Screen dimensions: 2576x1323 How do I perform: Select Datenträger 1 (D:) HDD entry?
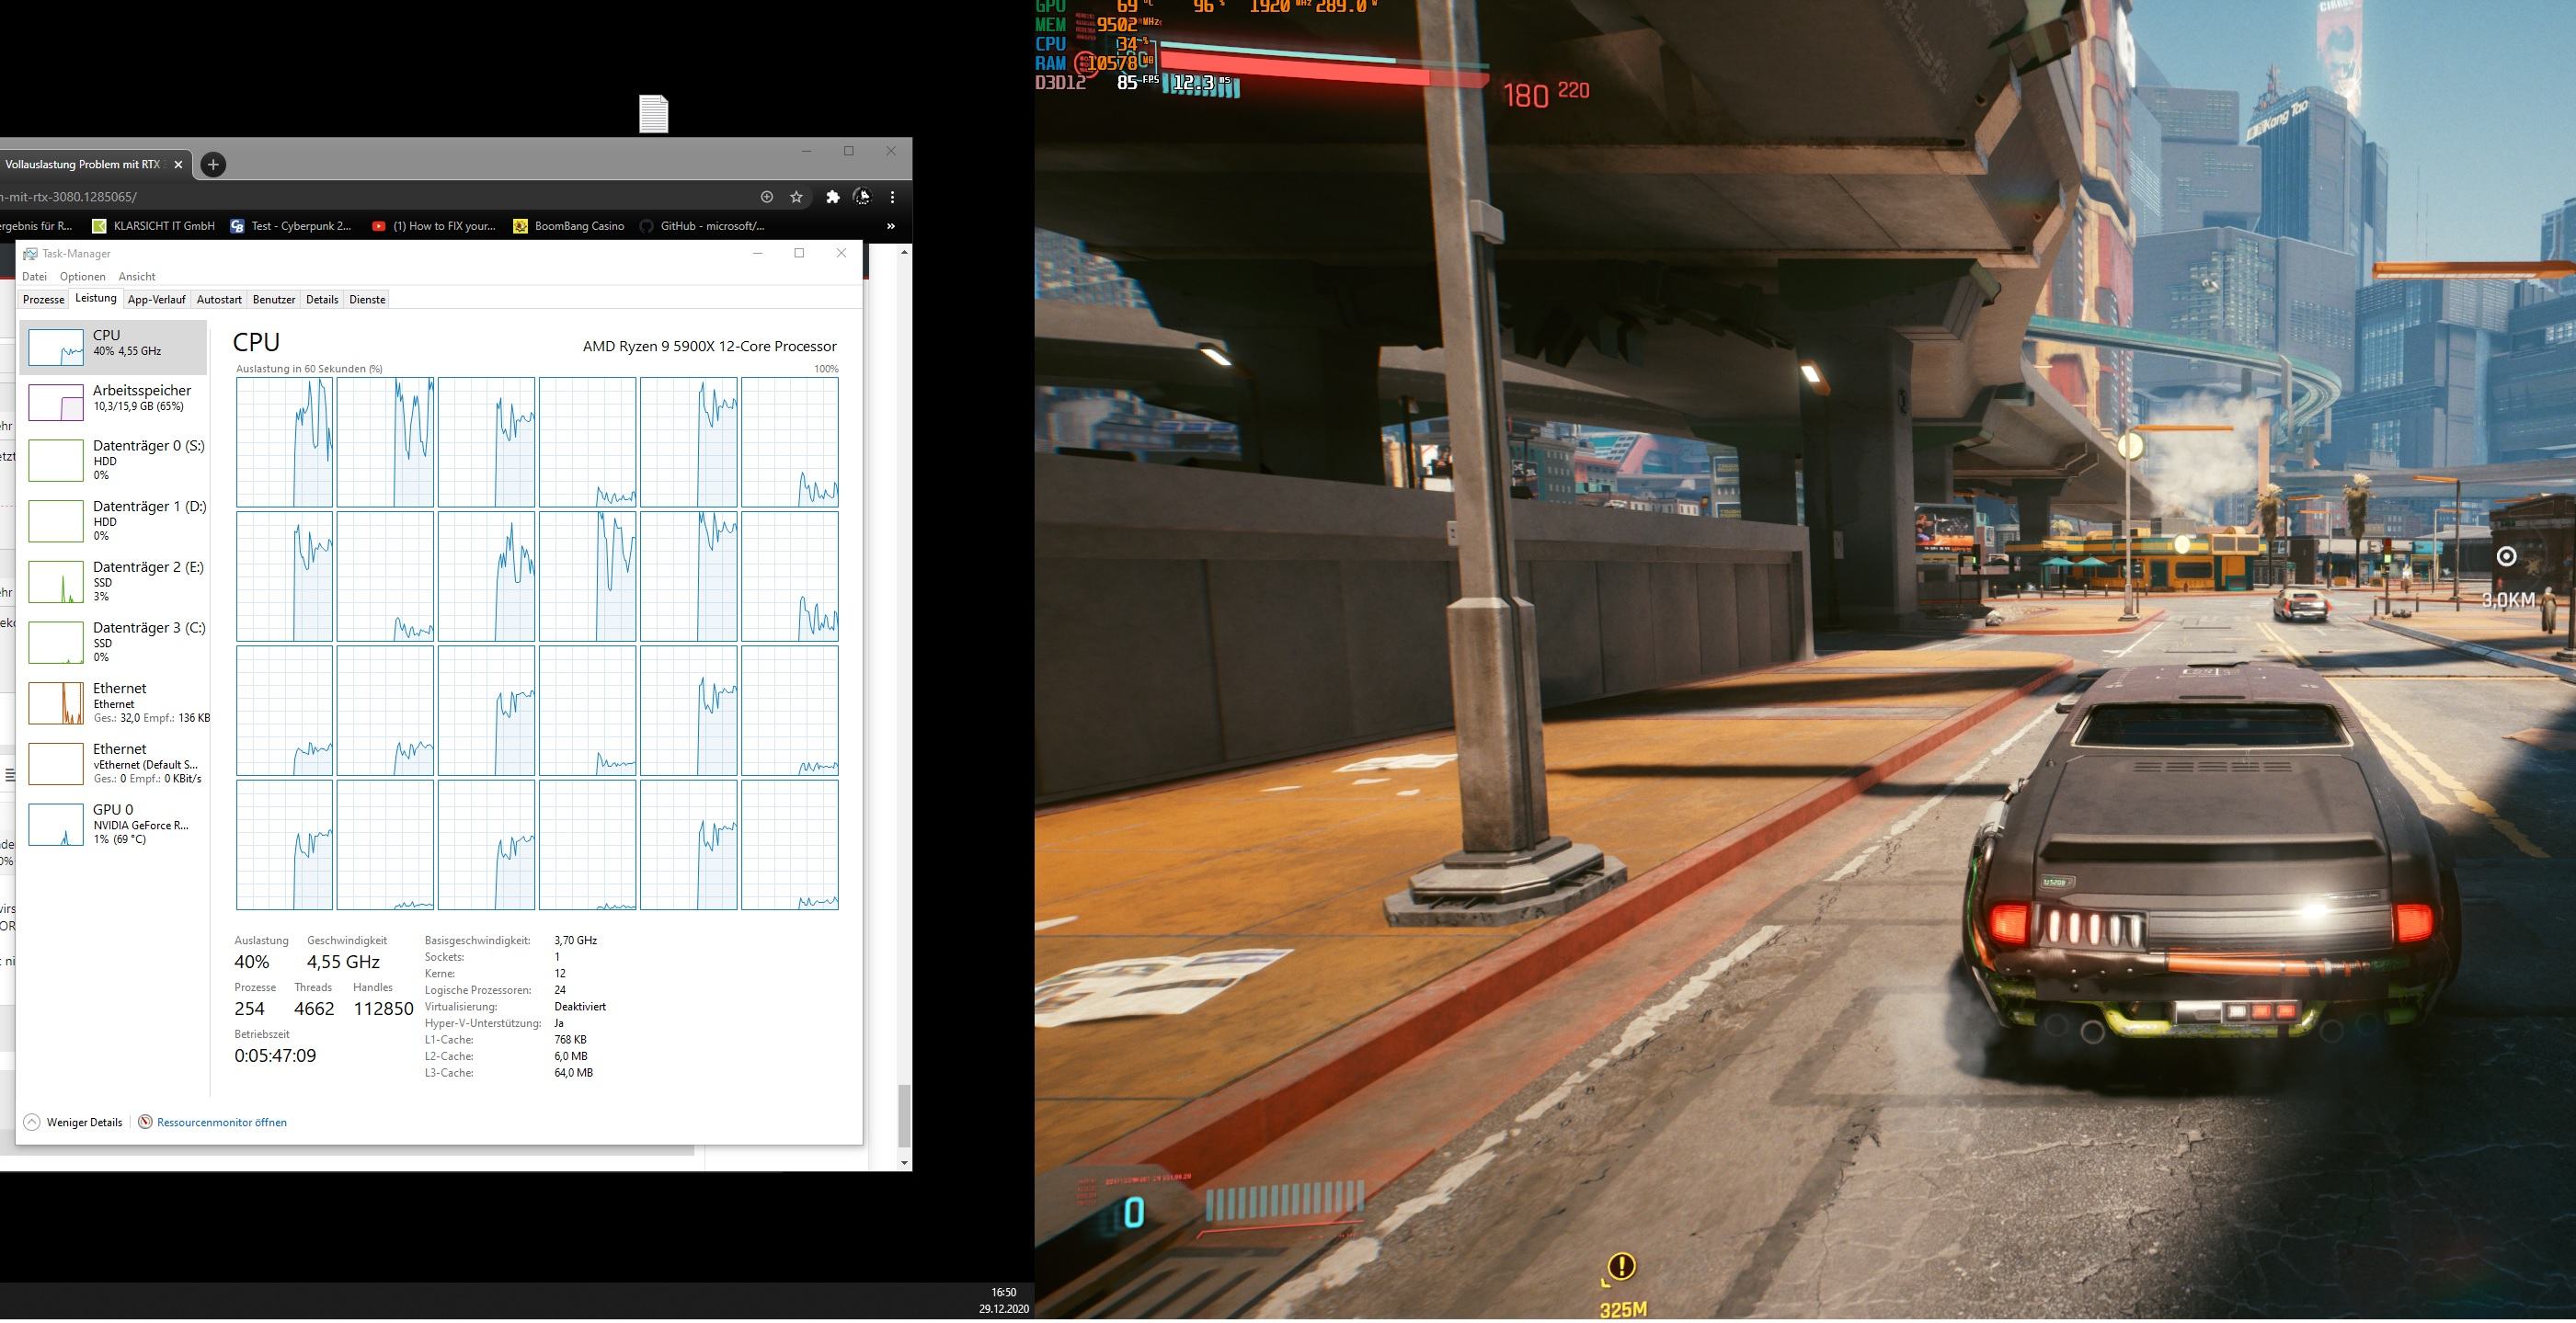114,520
